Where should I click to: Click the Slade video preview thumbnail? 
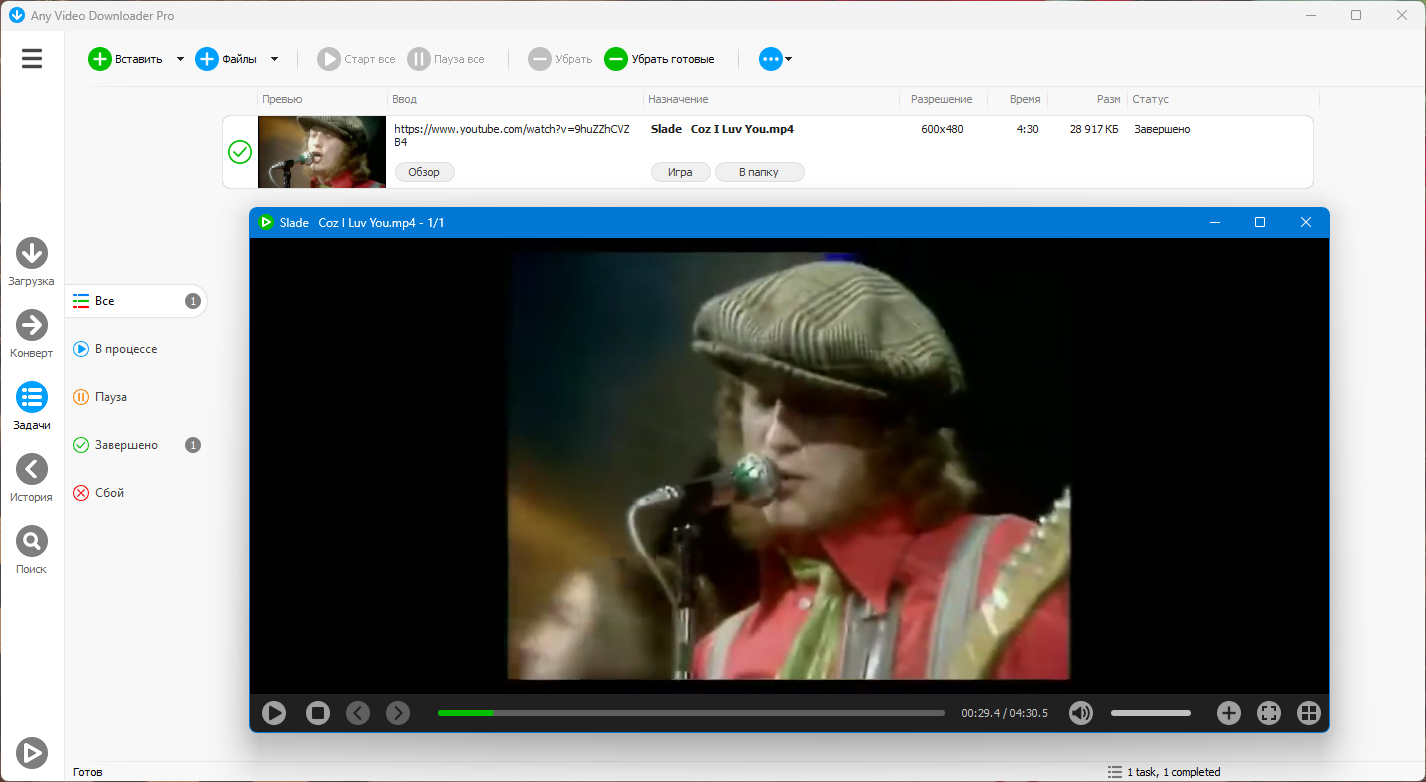point(322,152)
